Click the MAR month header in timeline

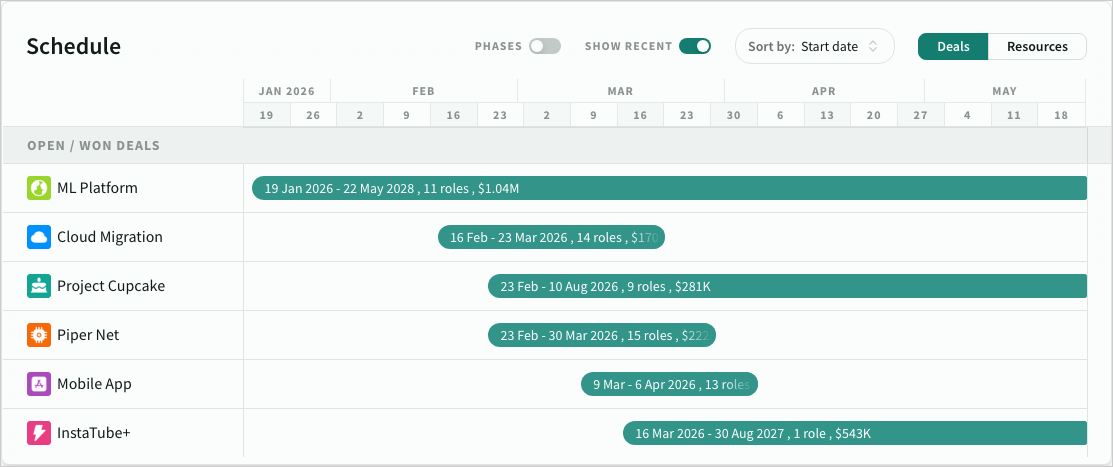pos(620,91)
